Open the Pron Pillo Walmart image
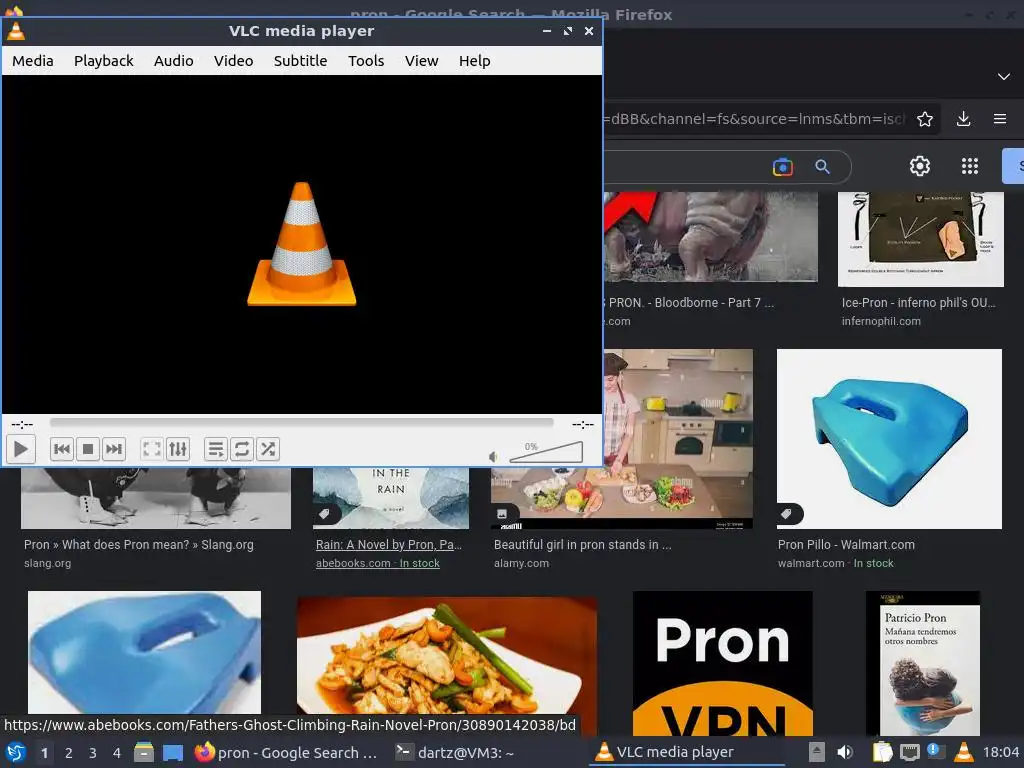The width and height of the screenshot is (1024, 768). point(889,439)
